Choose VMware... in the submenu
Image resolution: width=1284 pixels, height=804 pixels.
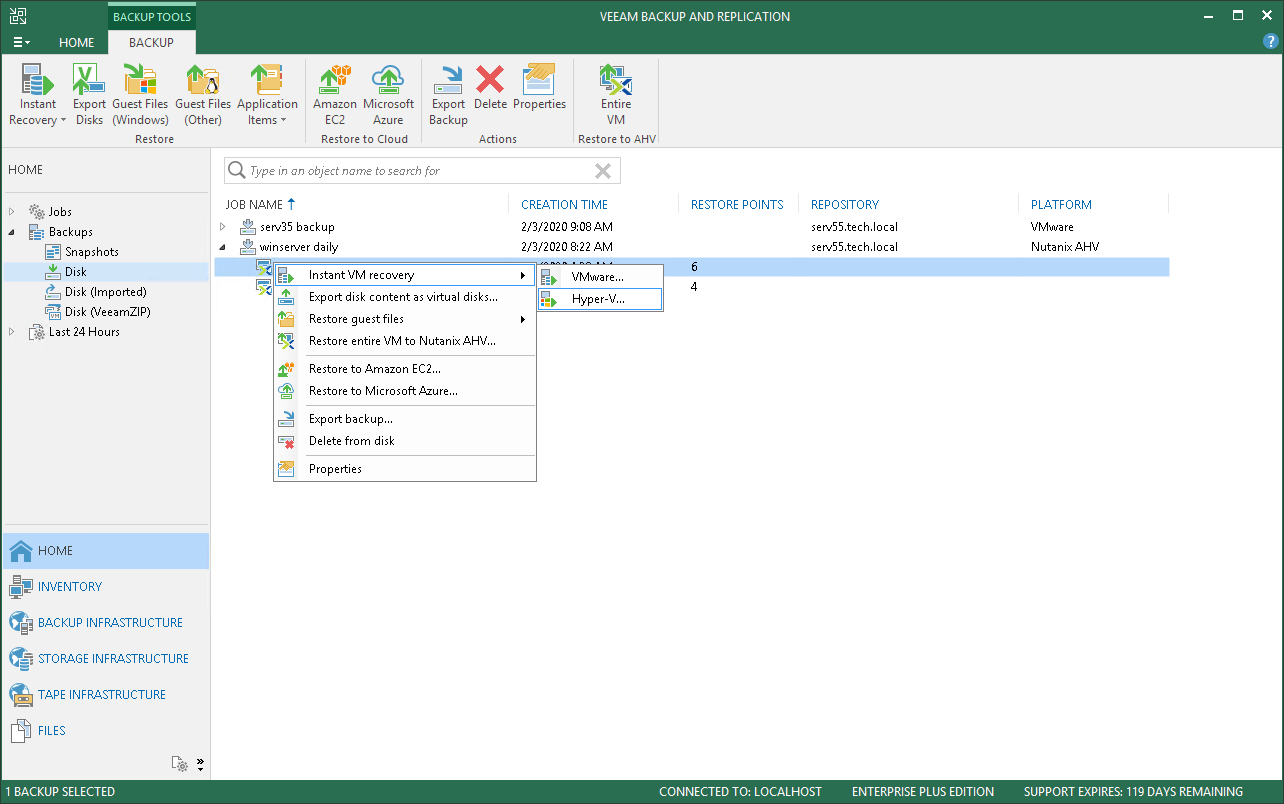pos(600,276)
